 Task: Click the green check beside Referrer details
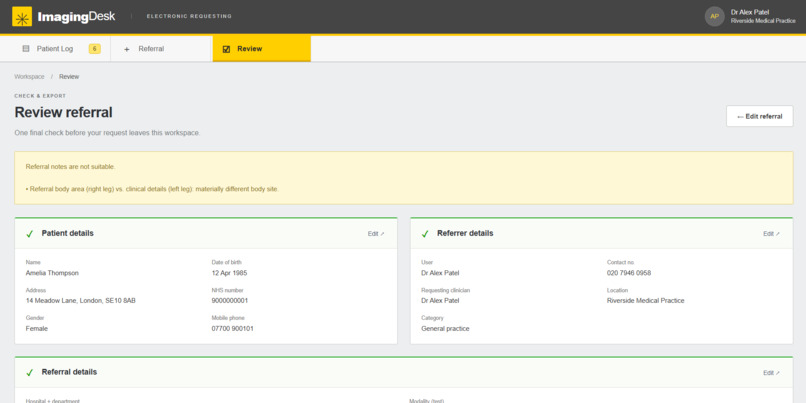(x=425, y=234)
